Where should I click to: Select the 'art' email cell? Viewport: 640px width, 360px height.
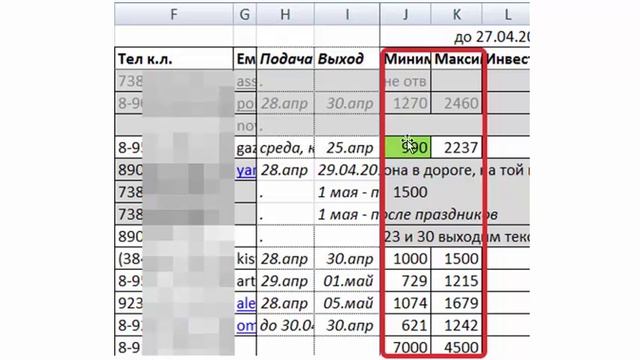(246, 281)
